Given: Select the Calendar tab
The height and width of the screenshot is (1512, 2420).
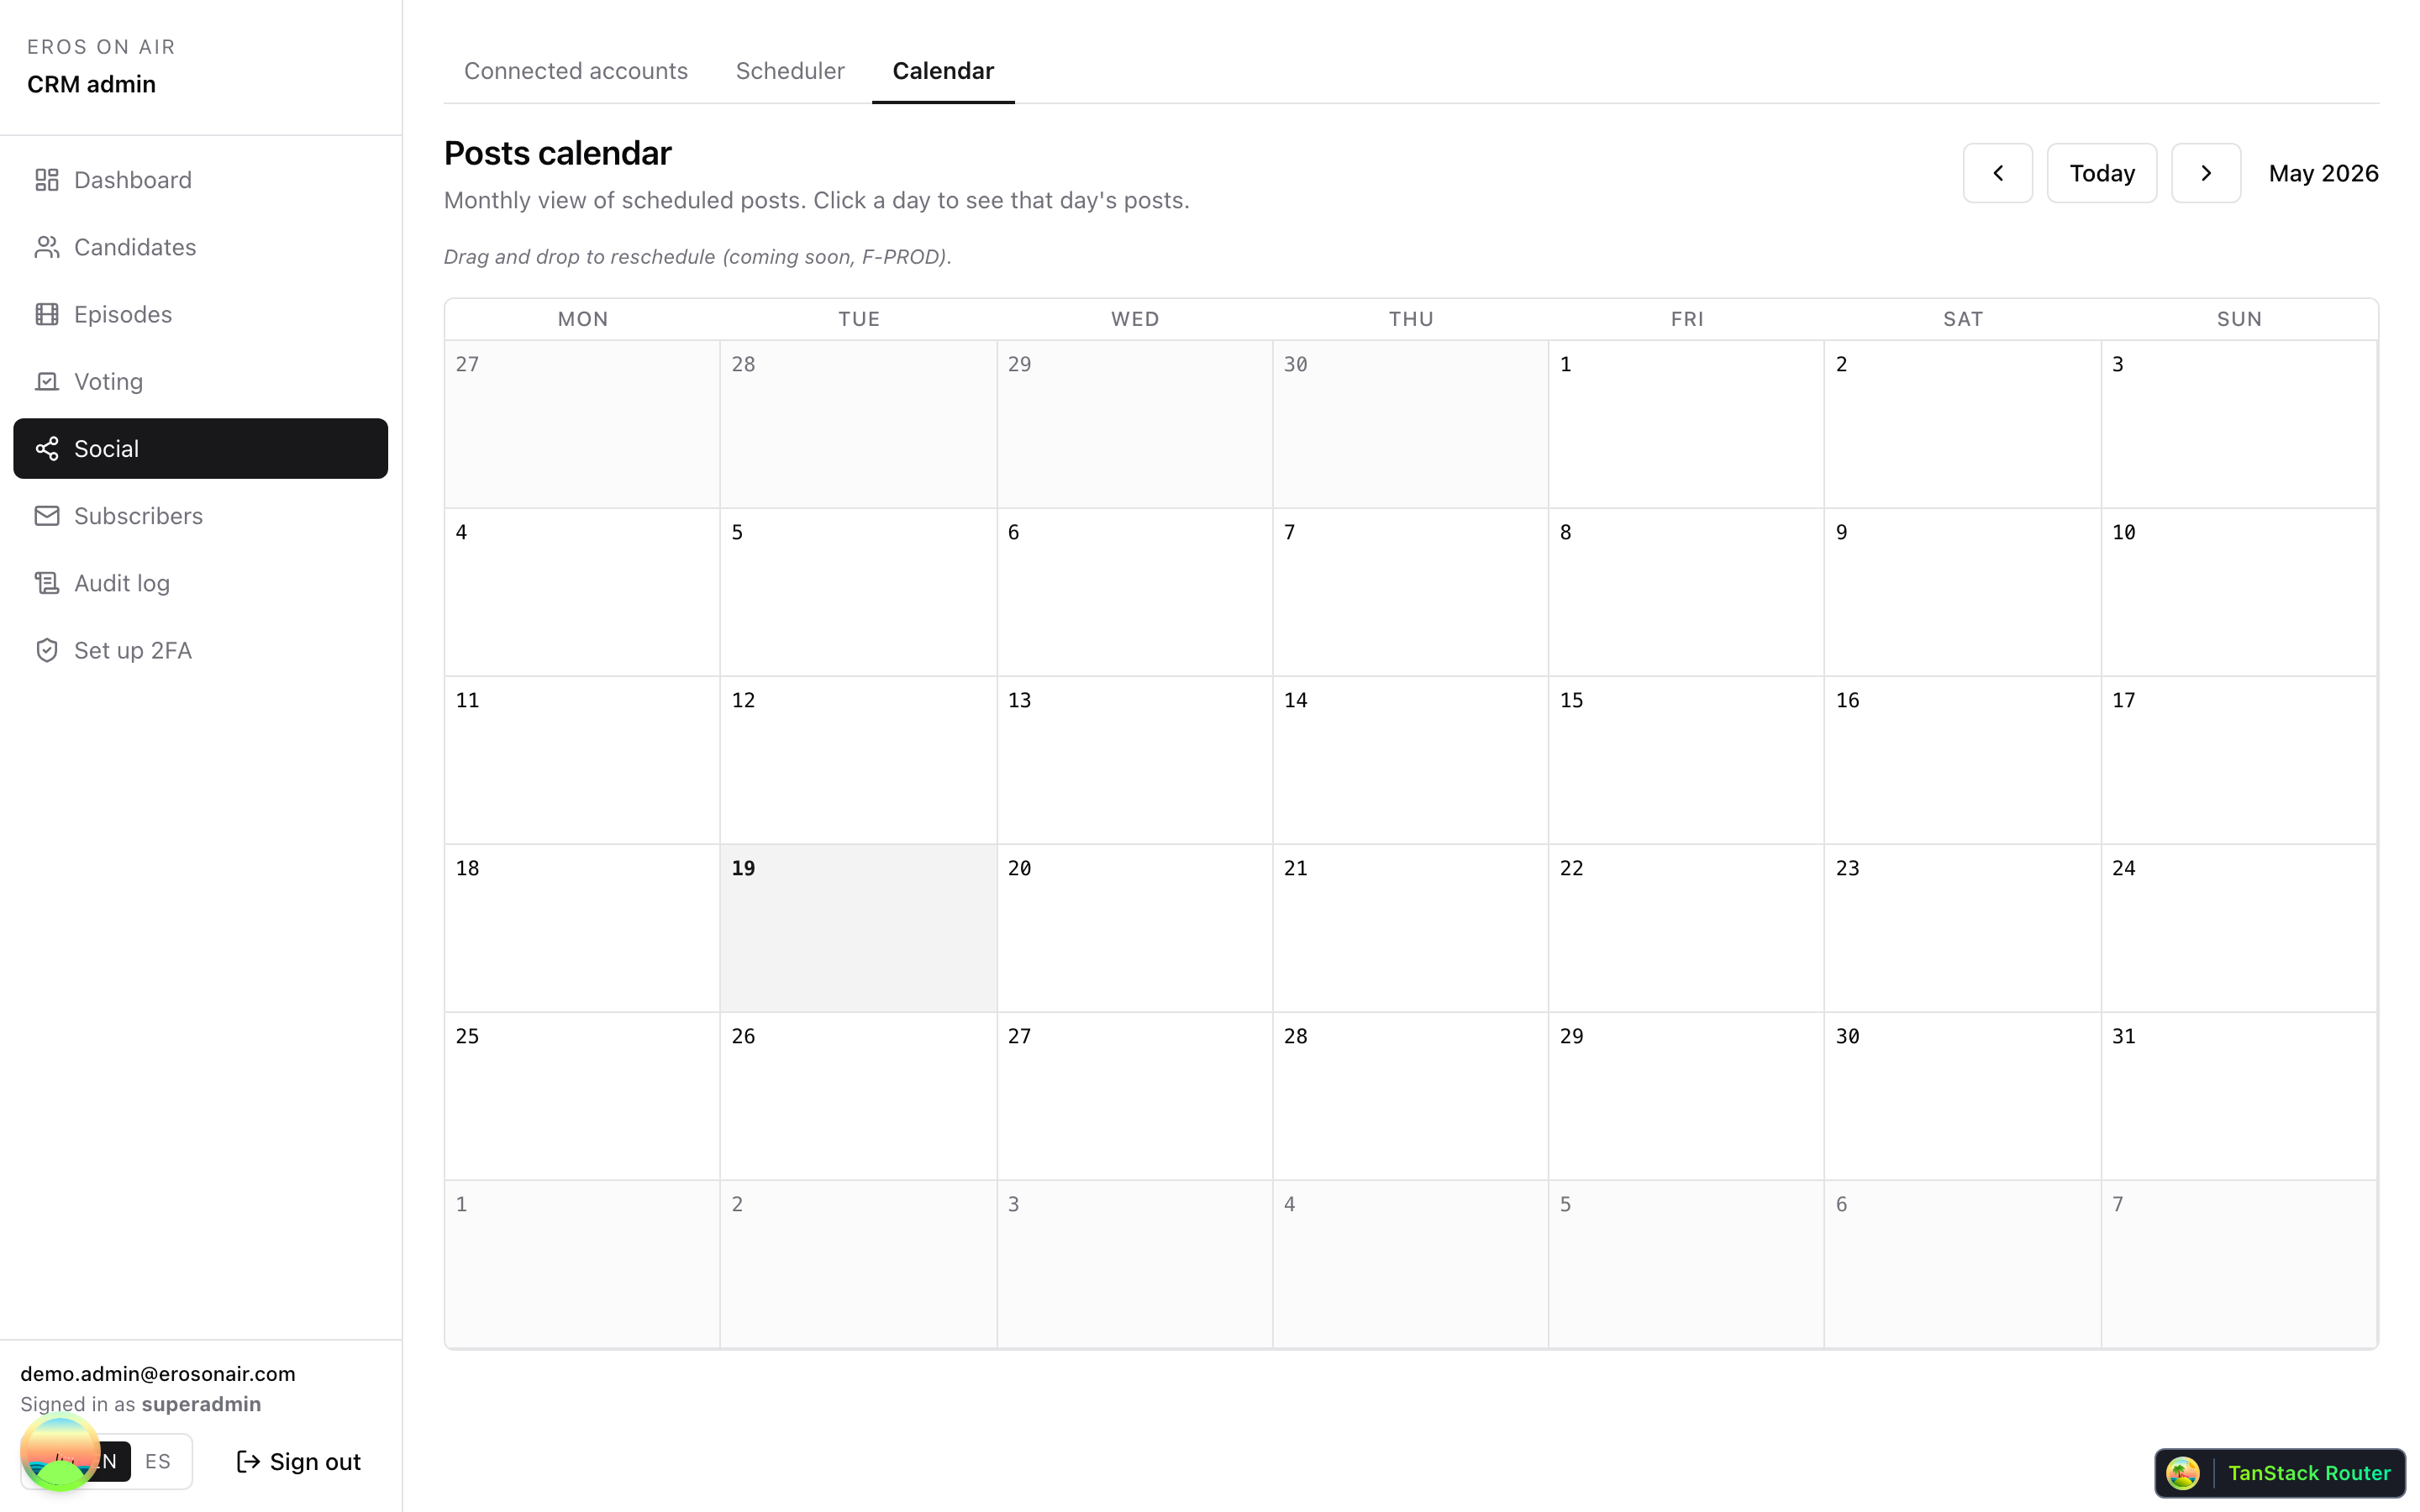Looking at the screenshot, I should 943,71.
